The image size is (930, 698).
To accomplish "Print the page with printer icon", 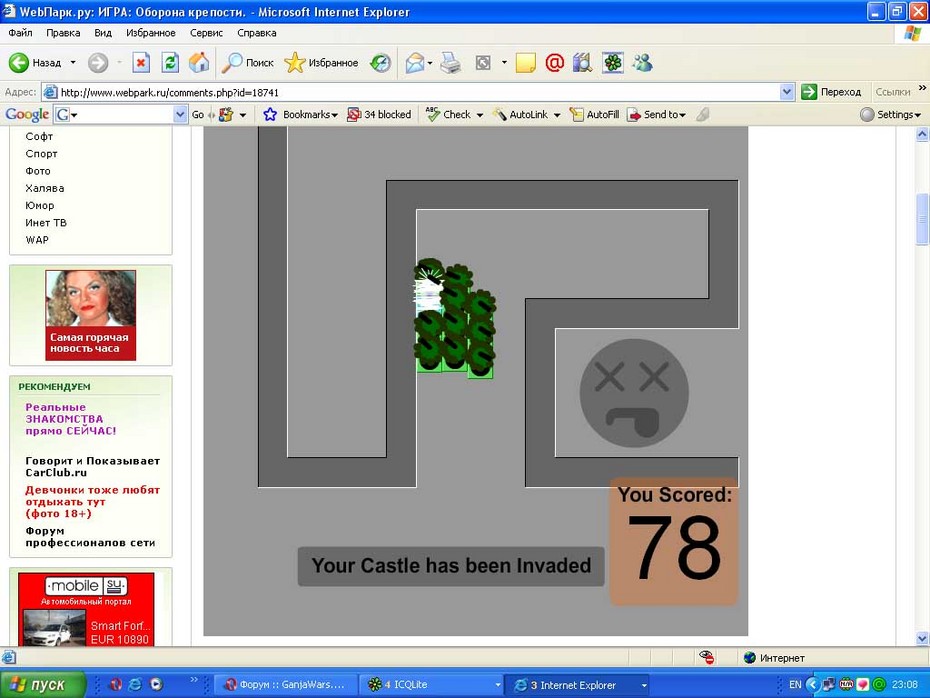I will [x=451, y=62].
